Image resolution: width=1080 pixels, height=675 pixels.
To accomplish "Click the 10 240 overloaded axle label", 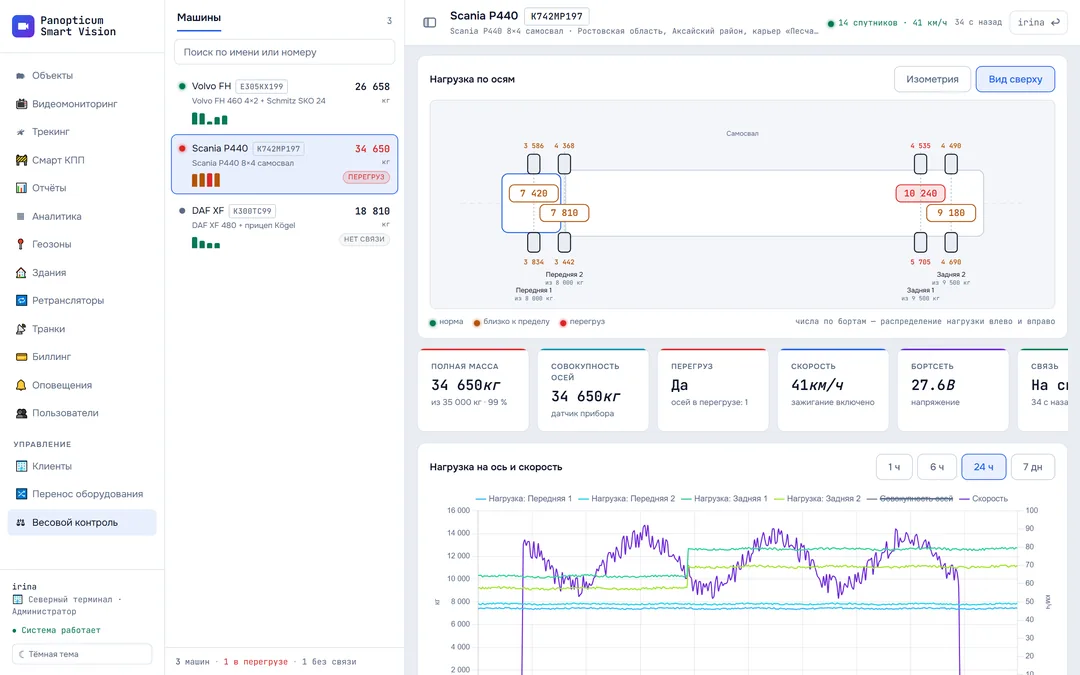I will click(920, 194).
